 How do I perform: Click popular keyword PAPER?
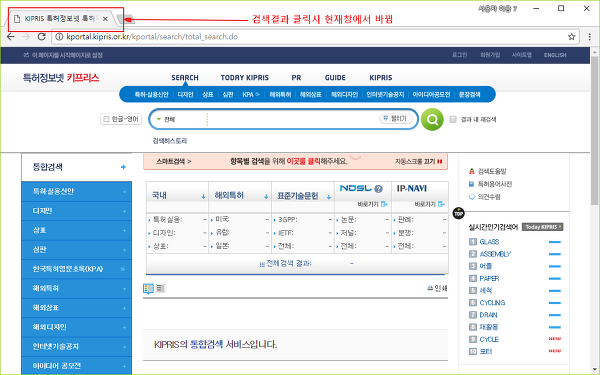489,279
